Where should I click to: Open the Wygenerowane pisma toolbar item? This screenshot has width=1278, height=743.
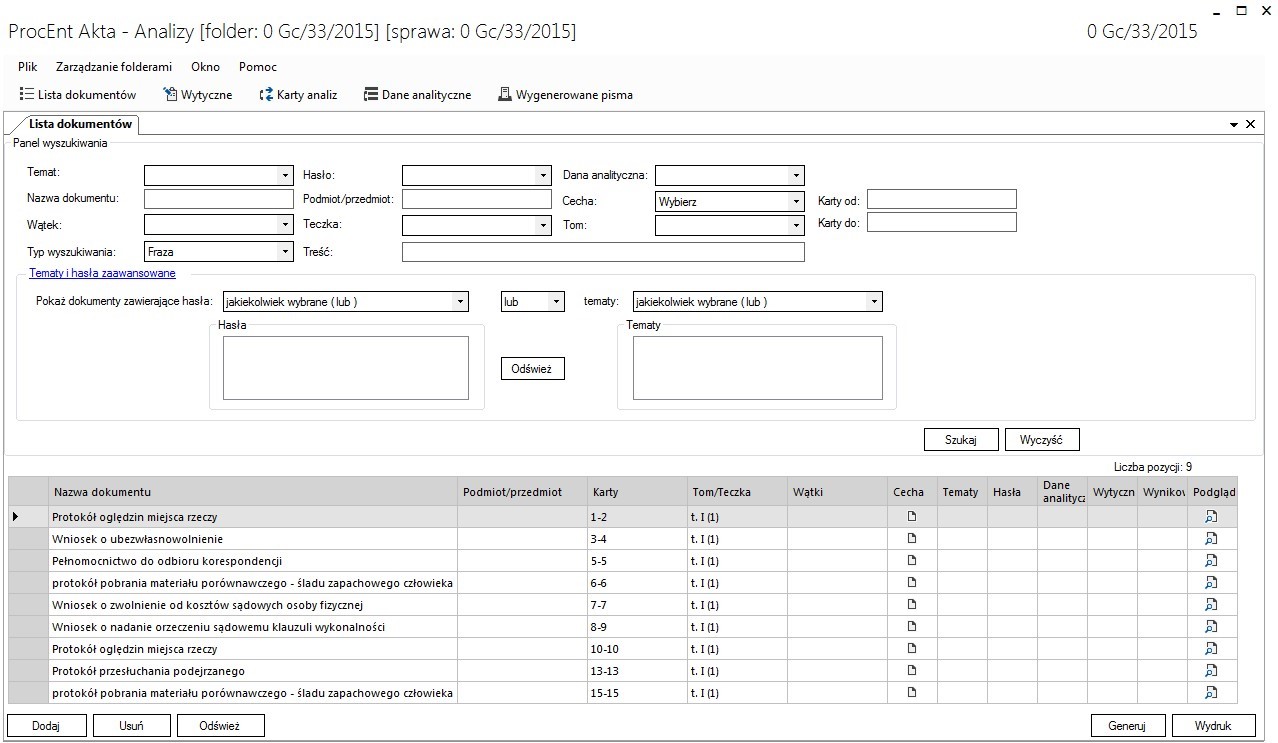[x=565, y=95]
